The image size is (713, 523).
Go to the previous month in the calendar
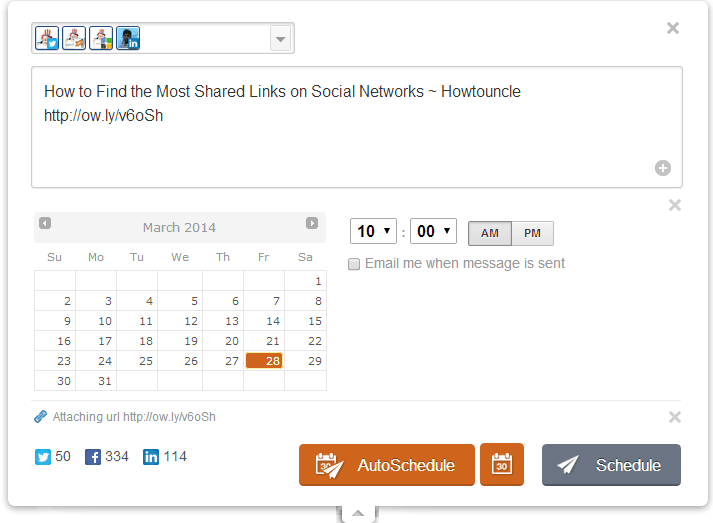point(45,223)
